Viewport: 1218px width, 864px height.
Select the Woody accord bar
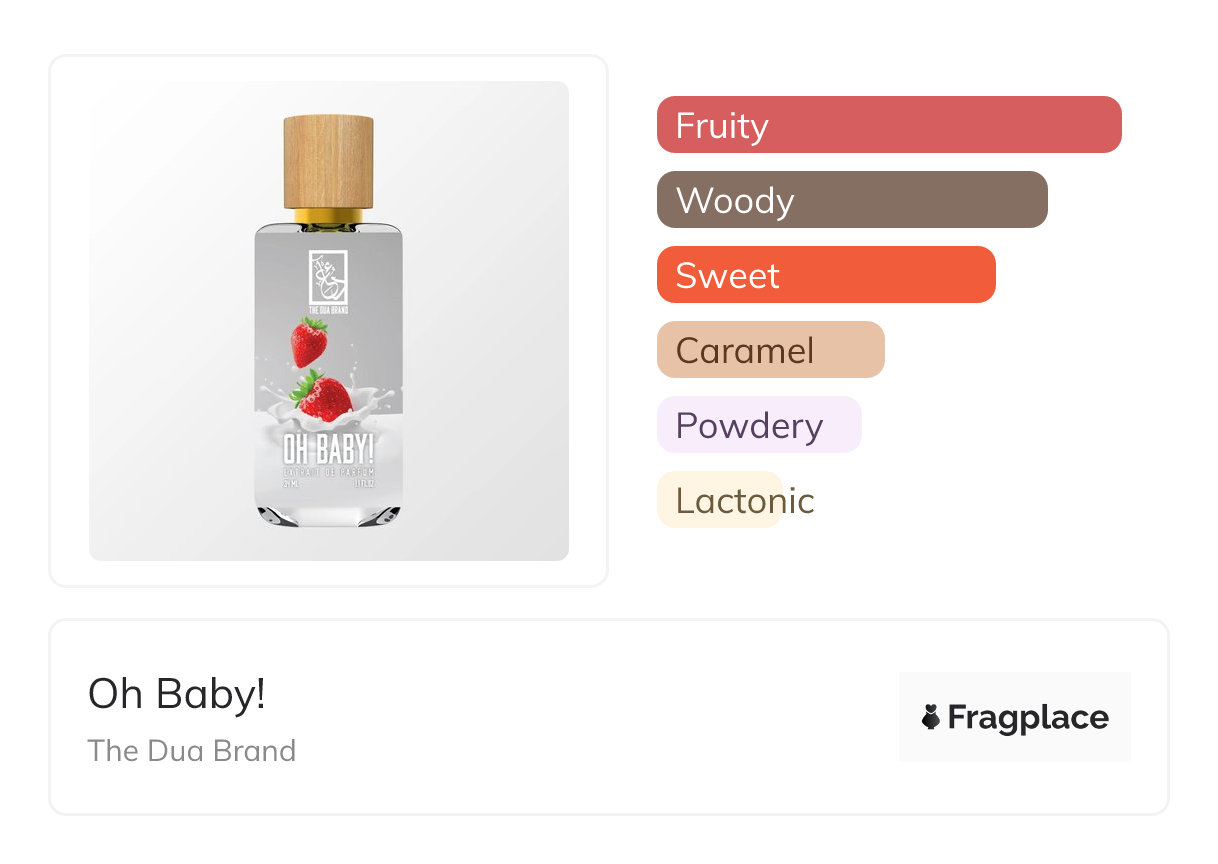[x=851, y=200]
